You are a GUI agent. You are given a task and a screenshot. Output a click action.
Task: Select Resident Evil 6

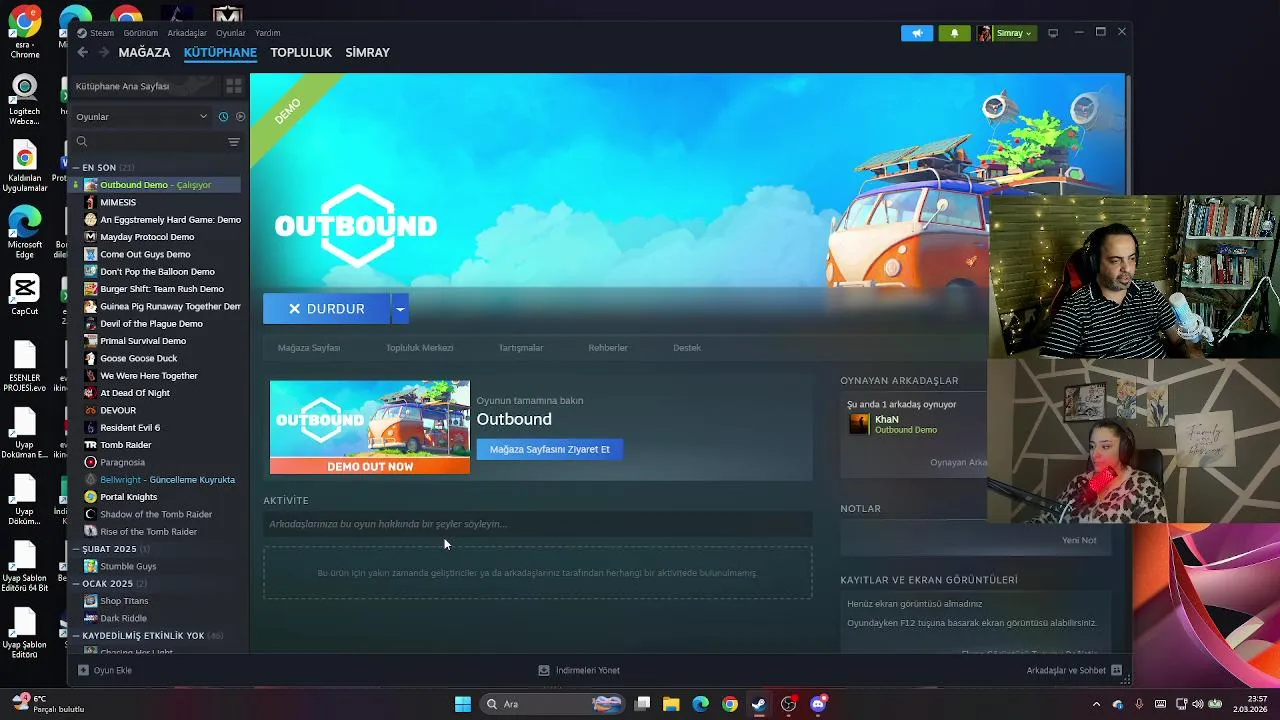click(x=130, y=427)
